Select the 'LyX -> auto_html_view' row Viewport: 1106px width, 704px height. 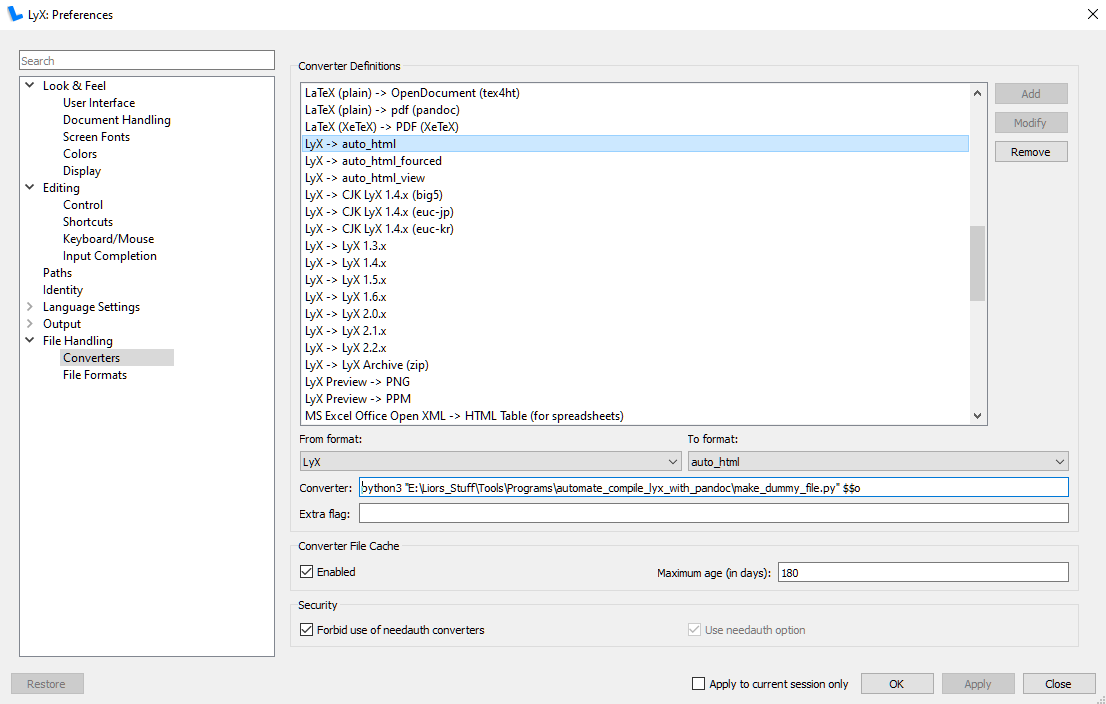[635, 178]
